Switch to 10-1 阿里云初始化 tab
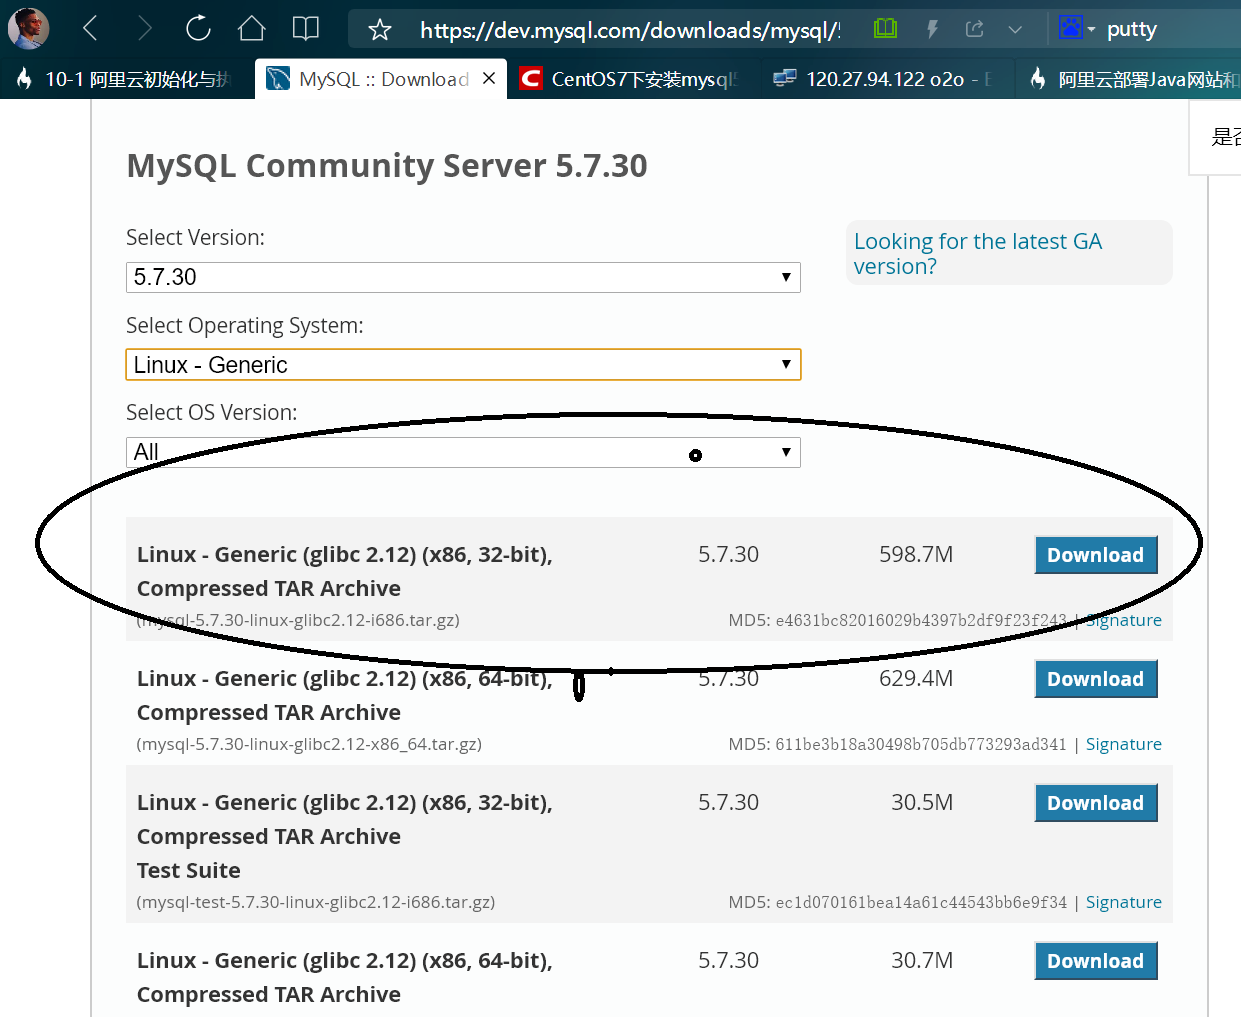 point(125,79)
